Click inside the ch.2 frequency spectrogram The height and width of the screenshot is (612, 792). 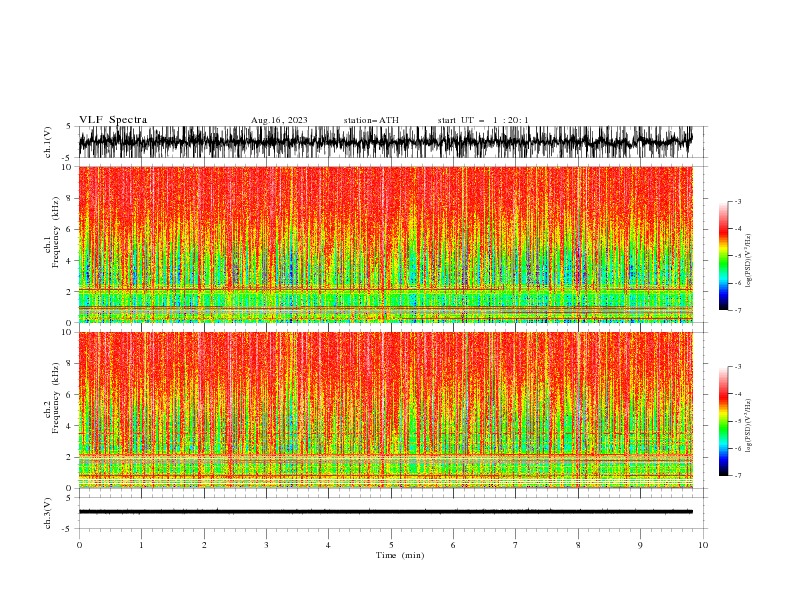385,410
